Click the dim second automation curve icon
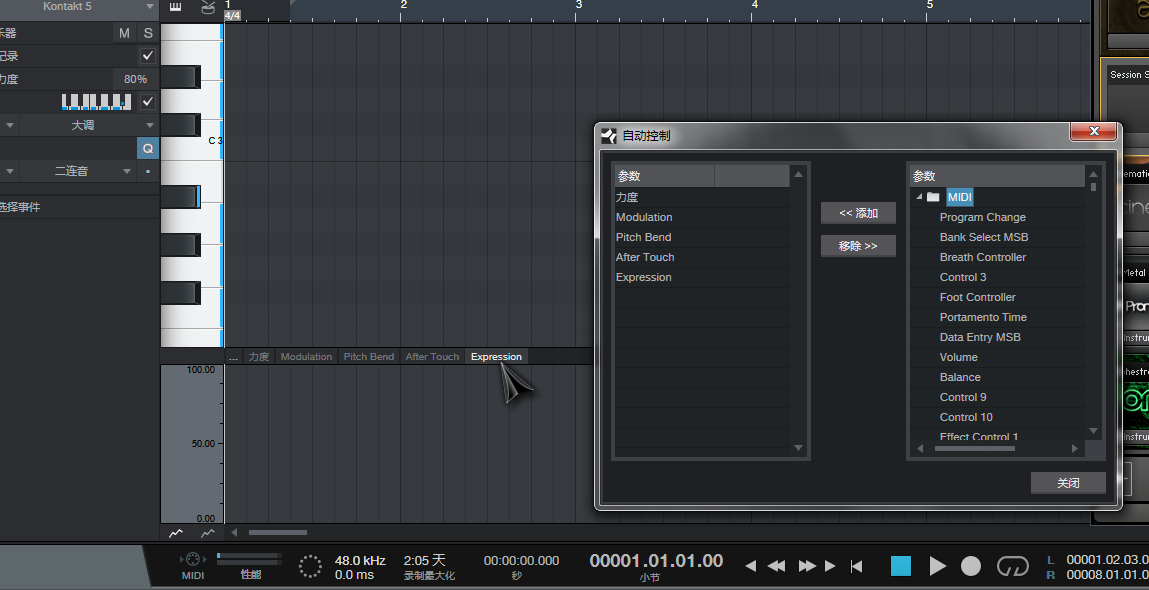Screen dimensions: 1149x590 pos(208,533)
